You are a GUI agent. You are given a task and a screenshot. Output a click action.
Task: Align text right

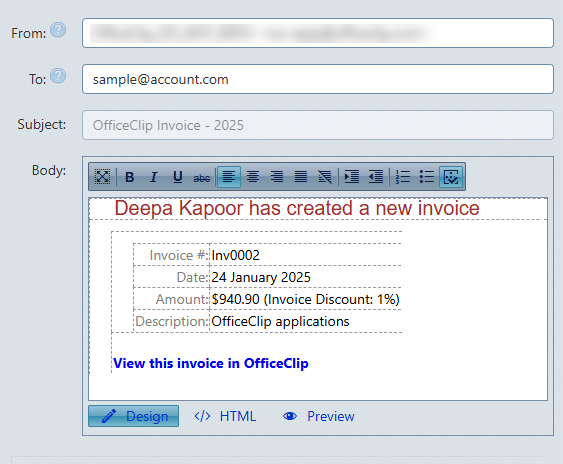pos(277,177)
